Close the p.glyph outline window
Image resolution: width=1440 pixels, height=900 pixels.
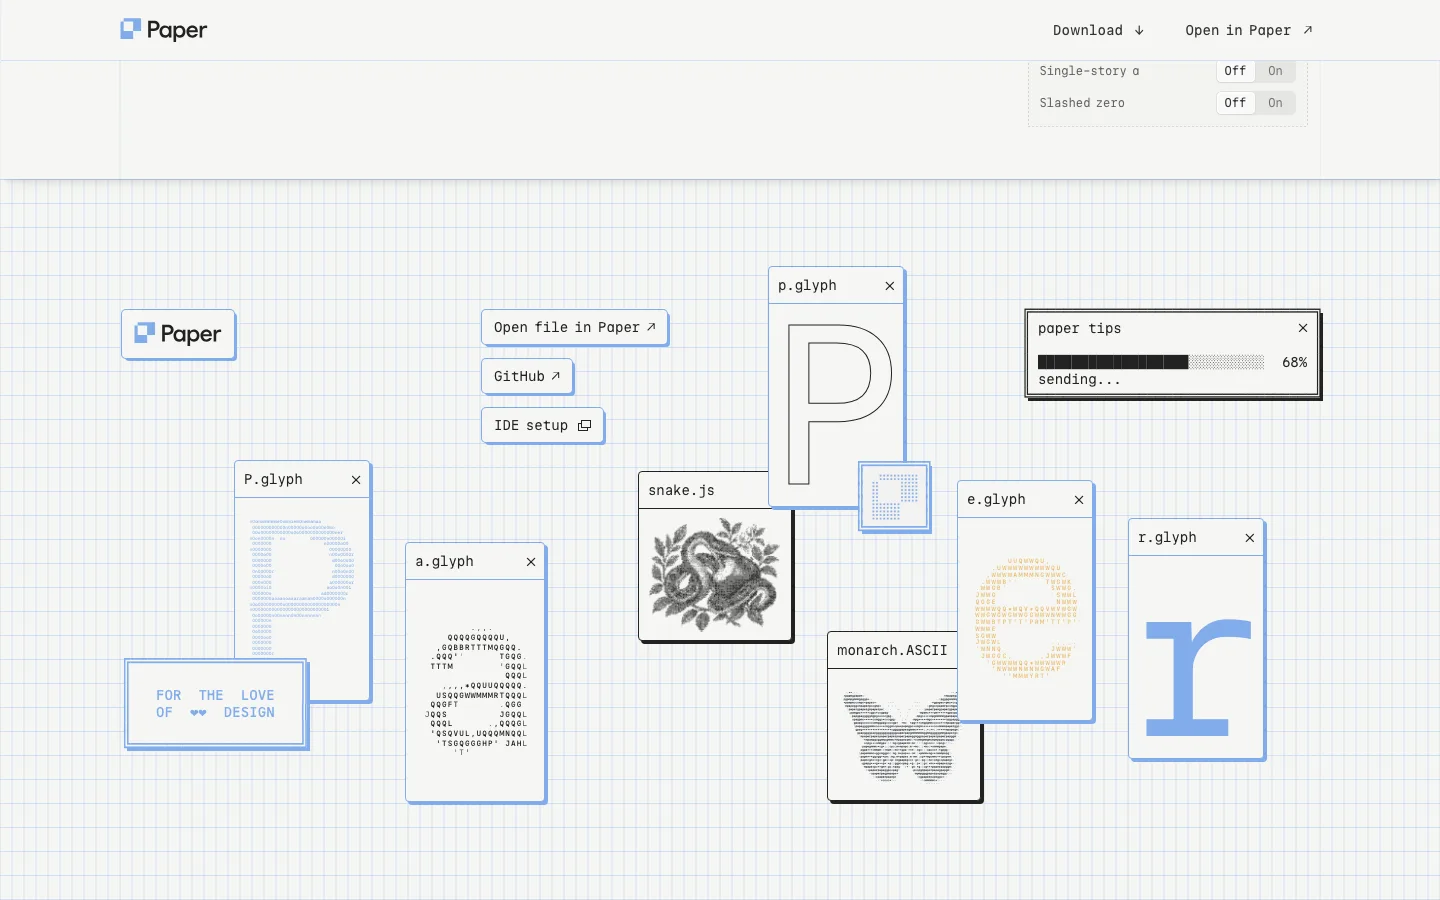[x=890, y=286]
